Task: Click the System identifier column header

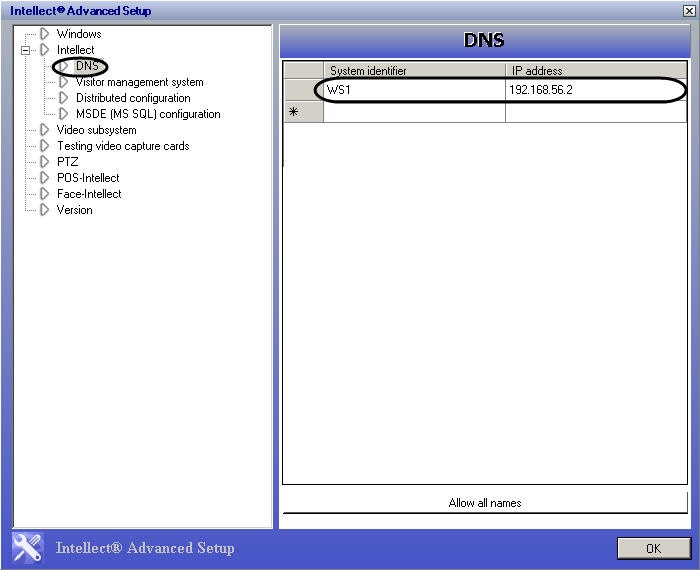Action: (x=414, y=71)
